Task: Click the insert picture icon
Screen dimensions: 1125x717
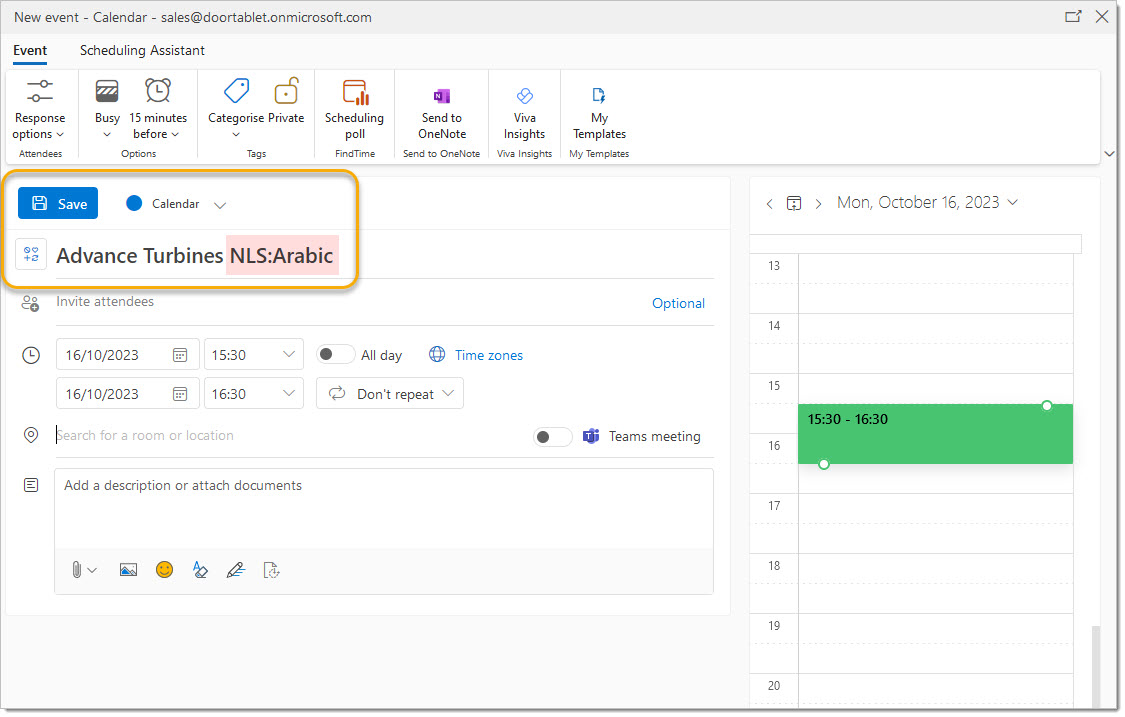Action: (128, 570)
